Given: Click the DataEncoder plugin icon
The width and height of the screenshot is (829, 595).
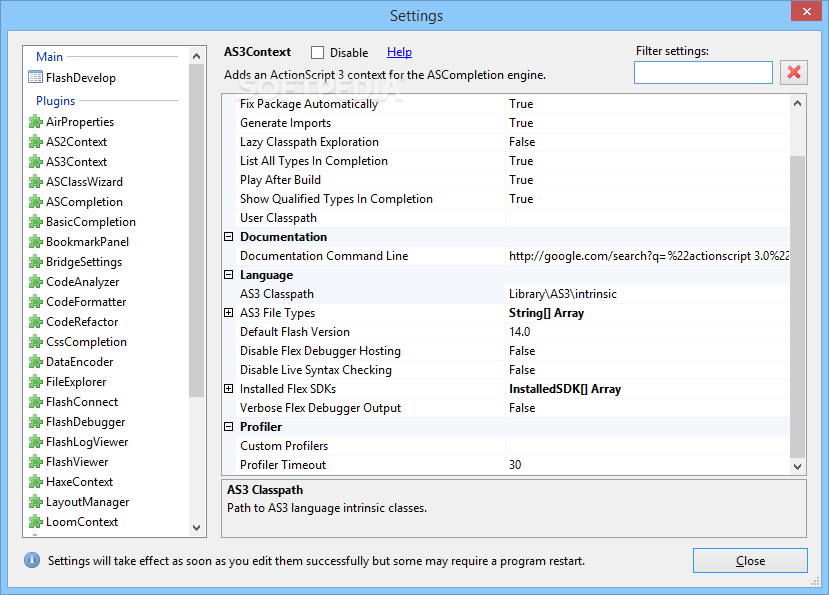Looking at the screenshot, I should click(35, 362).
